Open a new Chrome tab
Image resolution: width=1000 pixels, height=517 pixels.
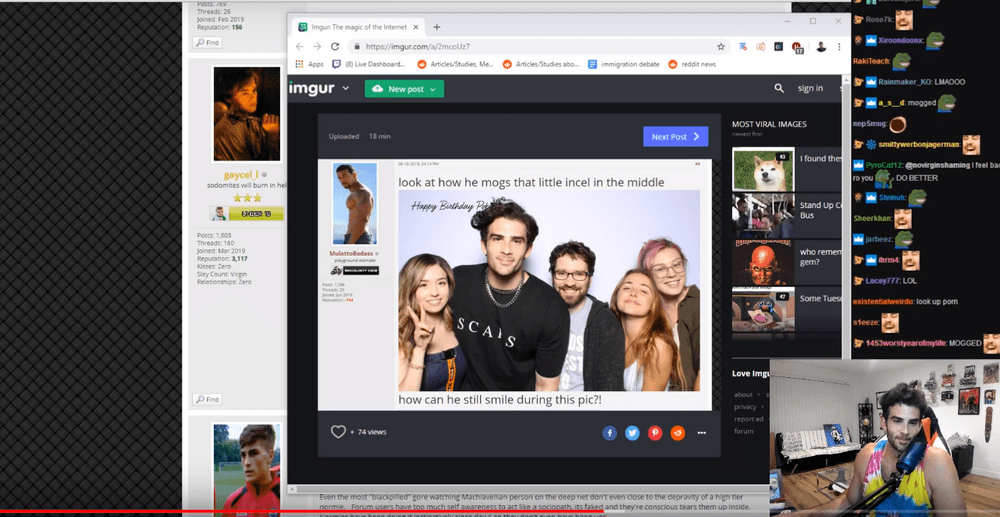coord(437,27)
